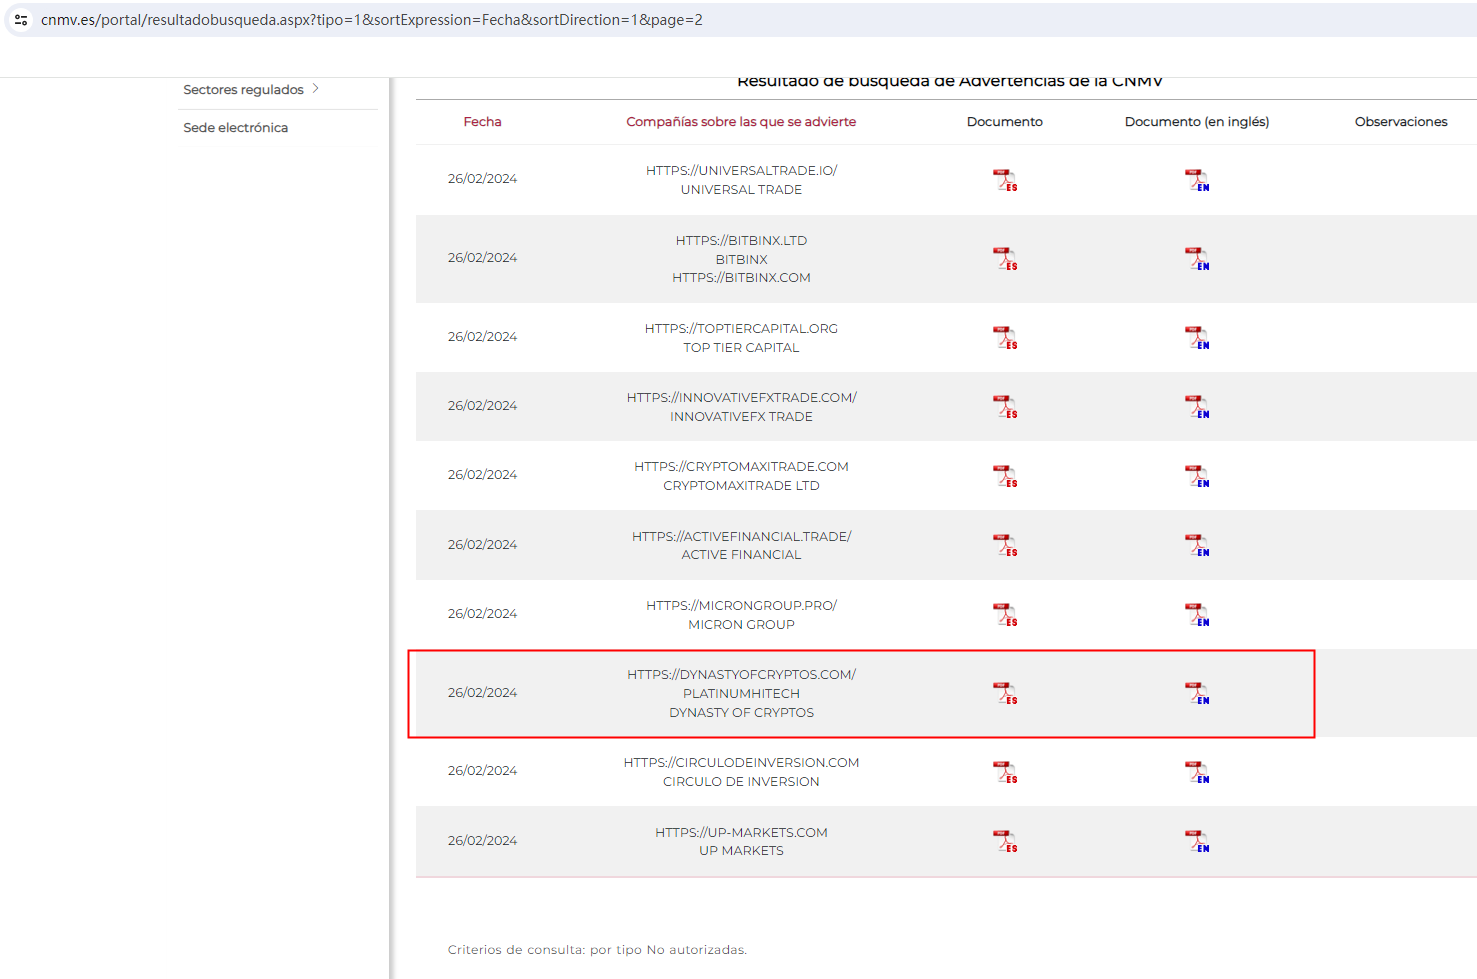The height and width of the screenshot is (979, 1477).
Task: Open English PDF for Dynasty of Cryptos
Action: pyautogui.click(x=1197, y=693)
